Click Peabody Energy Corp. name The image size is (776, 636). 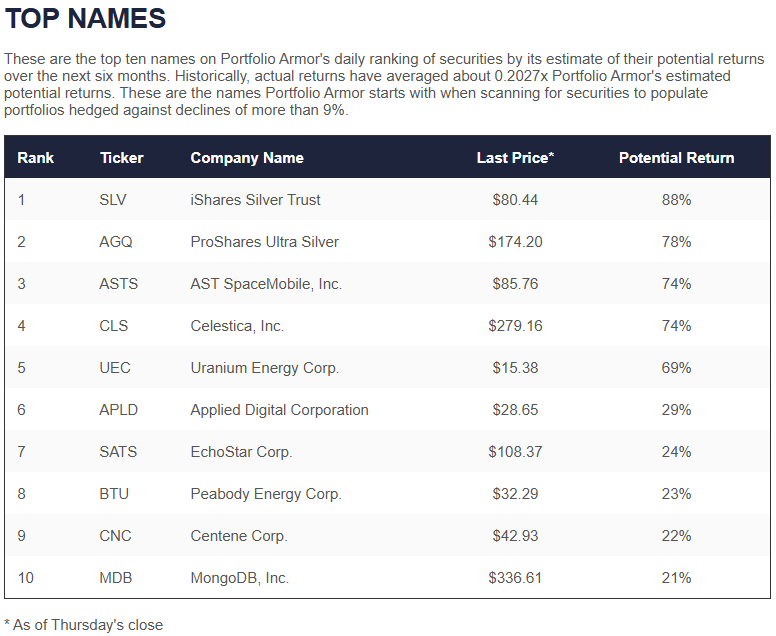pyautogui.click(x=266, y=494)
